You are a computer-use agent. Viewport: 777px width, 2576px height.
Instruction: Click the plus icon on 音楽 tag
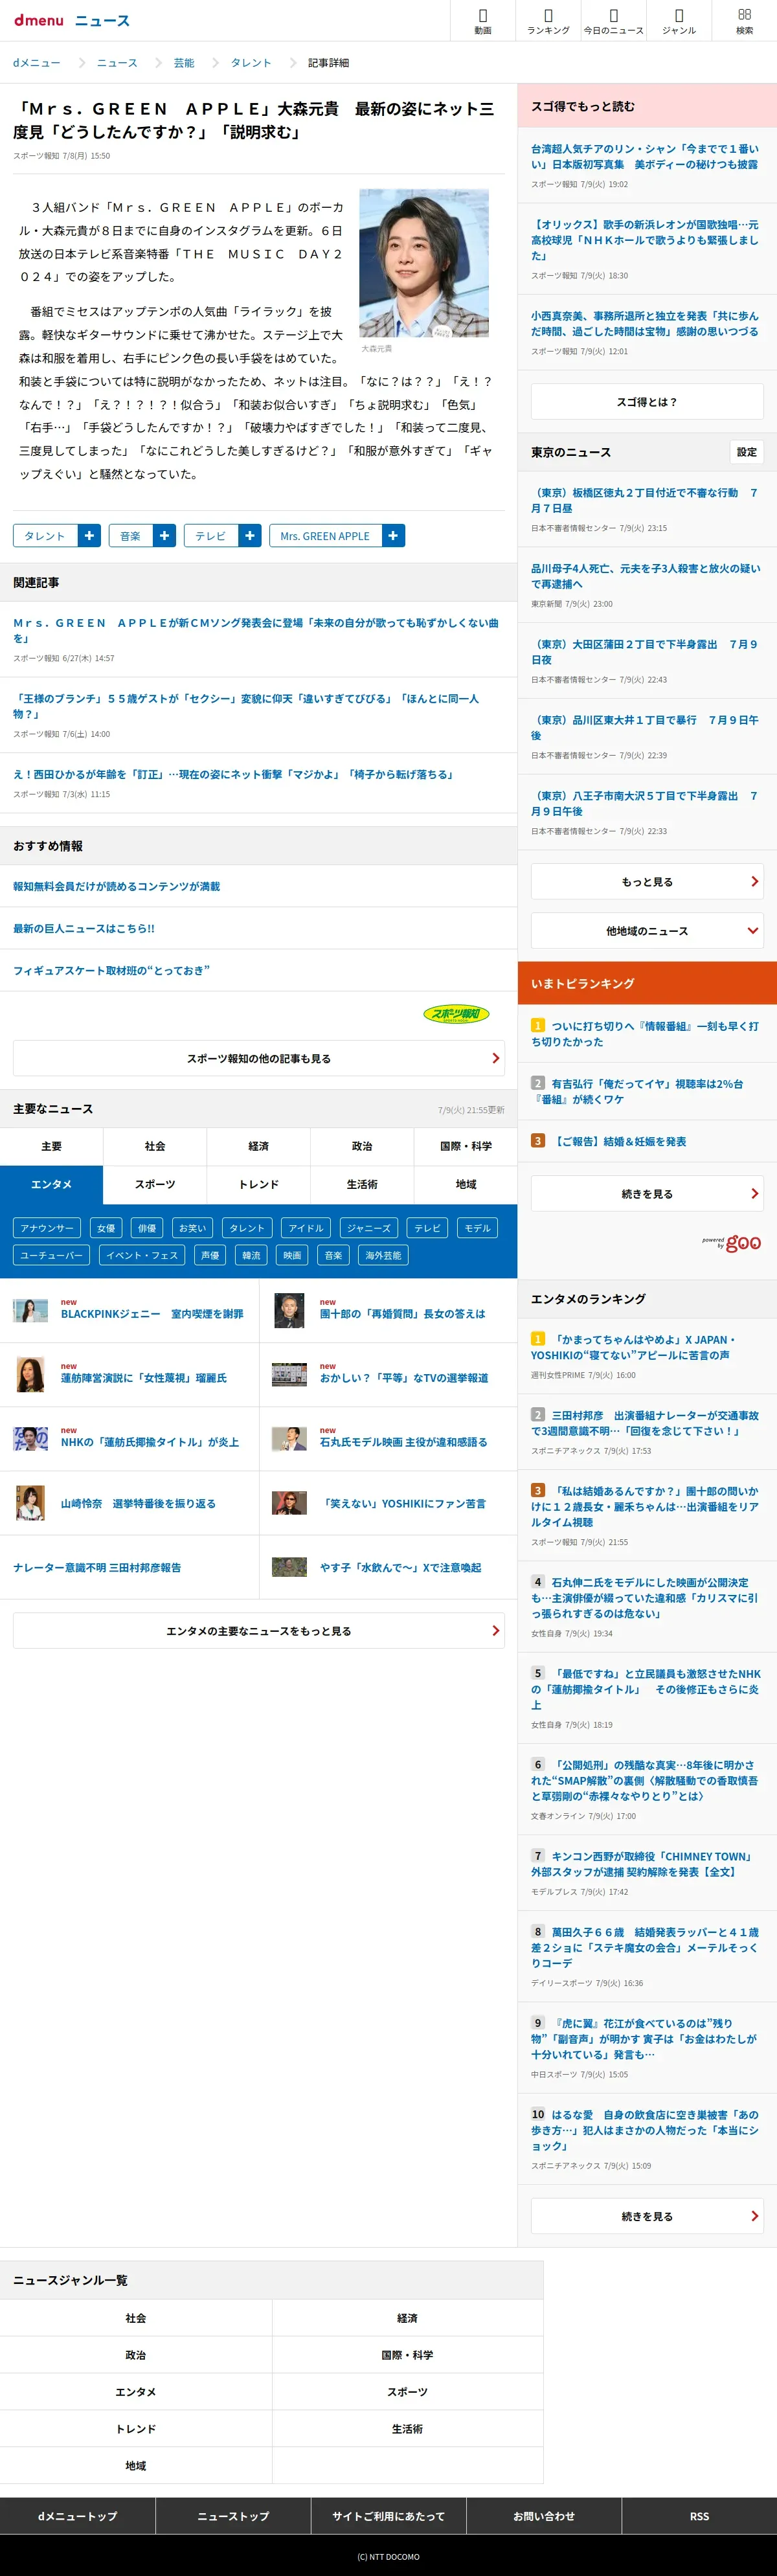pyautogui.click(x=164, y=536)
